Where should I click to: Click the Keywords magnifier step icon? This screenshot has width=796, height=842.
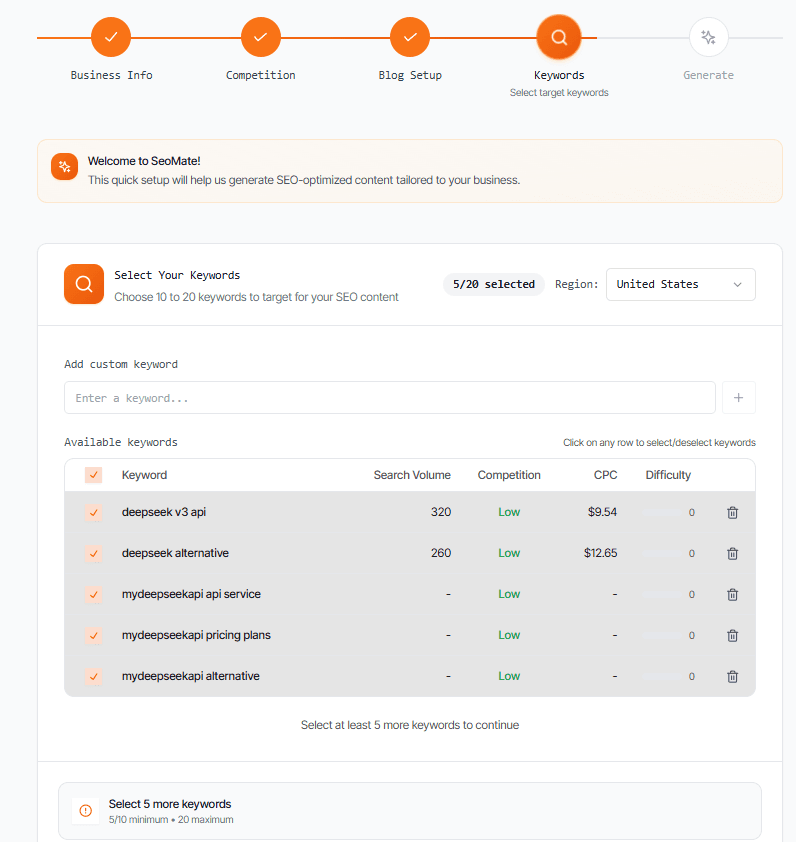(559, 37)
